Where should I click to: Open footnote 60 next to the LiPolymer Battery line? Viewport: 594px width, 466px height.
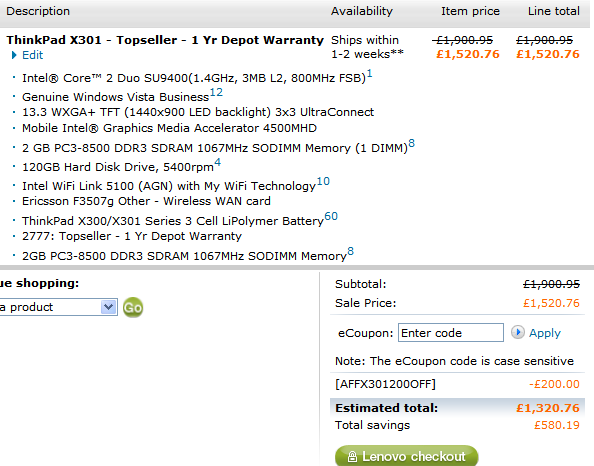[x=331, y=216]
